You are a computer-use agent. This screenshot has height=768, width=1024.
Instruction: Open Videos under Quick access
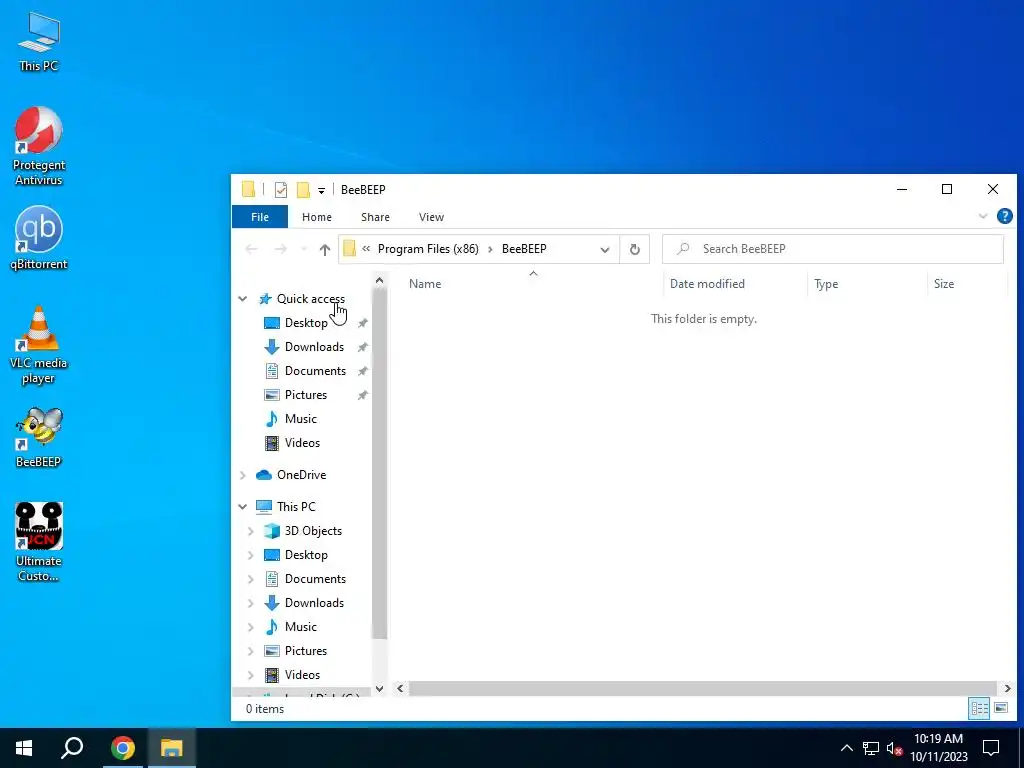302,443
